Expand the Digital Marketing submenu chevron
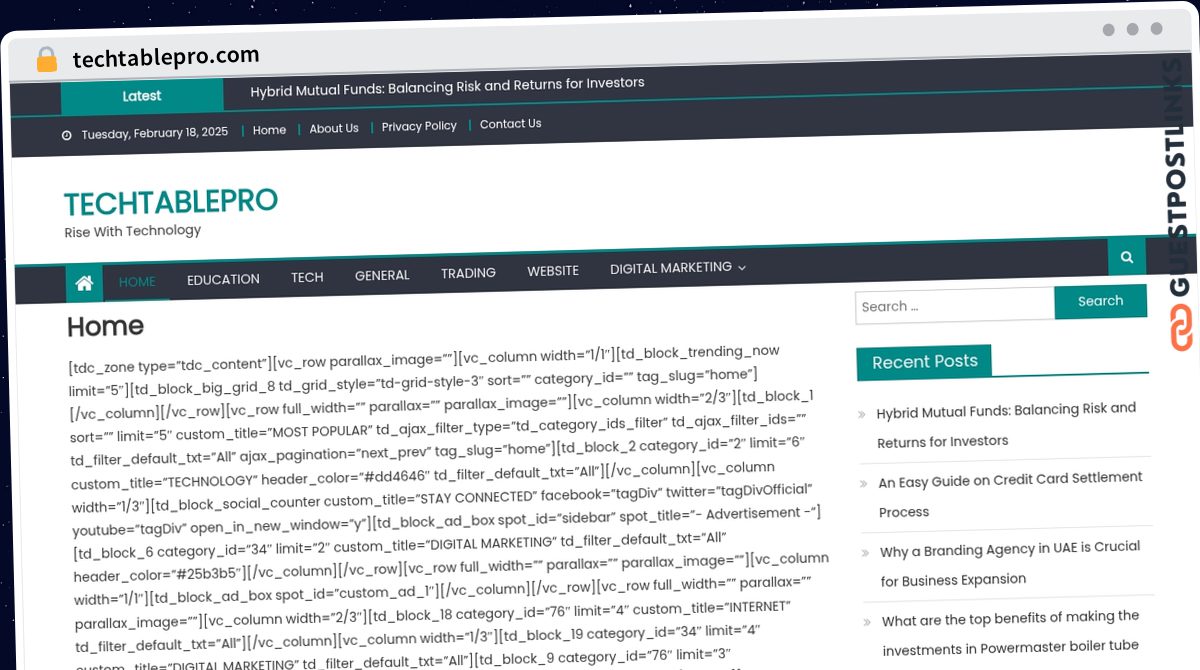Screen dimensions: 1200x670 [742, 267]
